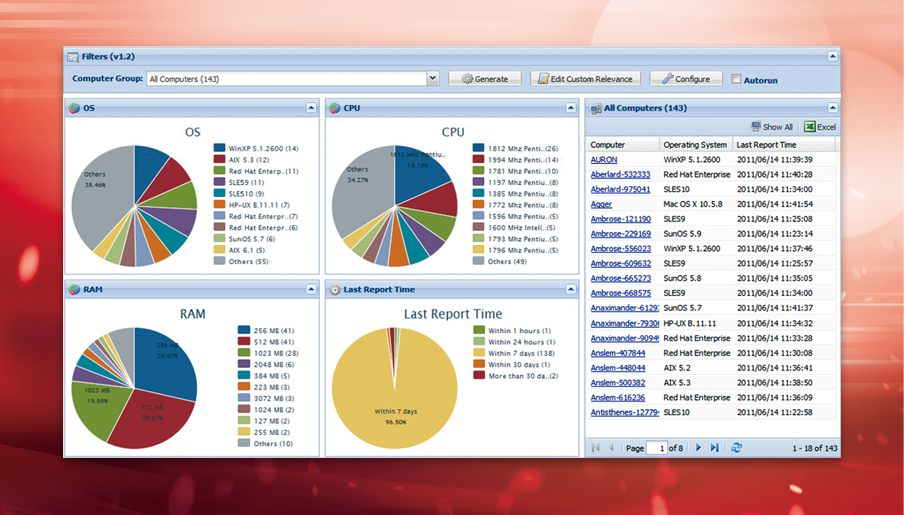Image resolution: width=904 pixels, height=515 pixels.
Task: Click the Within 7 days (138) legend swatch
Action: click(x=479, y=353)
